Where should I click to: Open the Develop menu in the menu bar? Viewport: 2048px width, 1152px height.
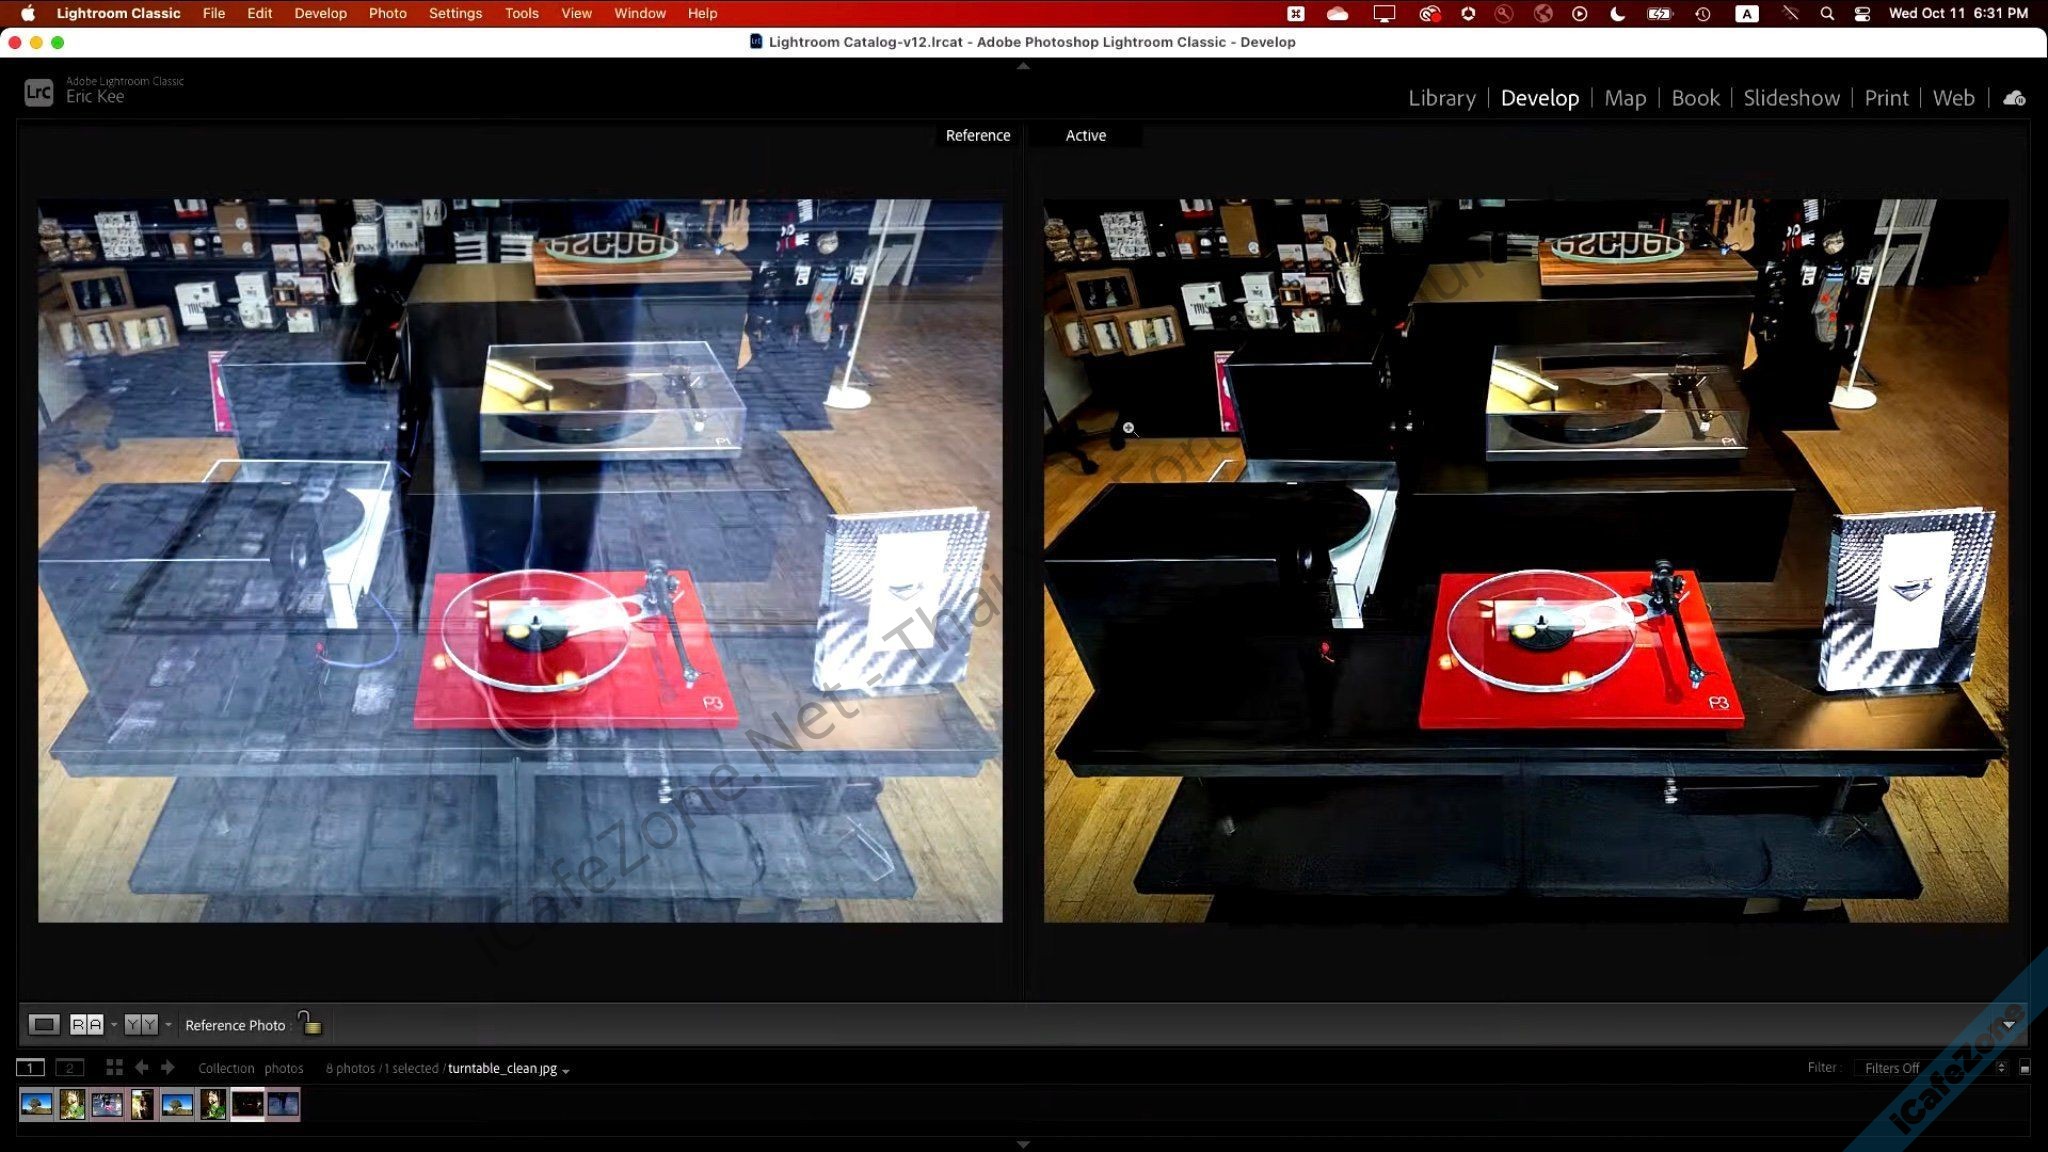point(320,13)
